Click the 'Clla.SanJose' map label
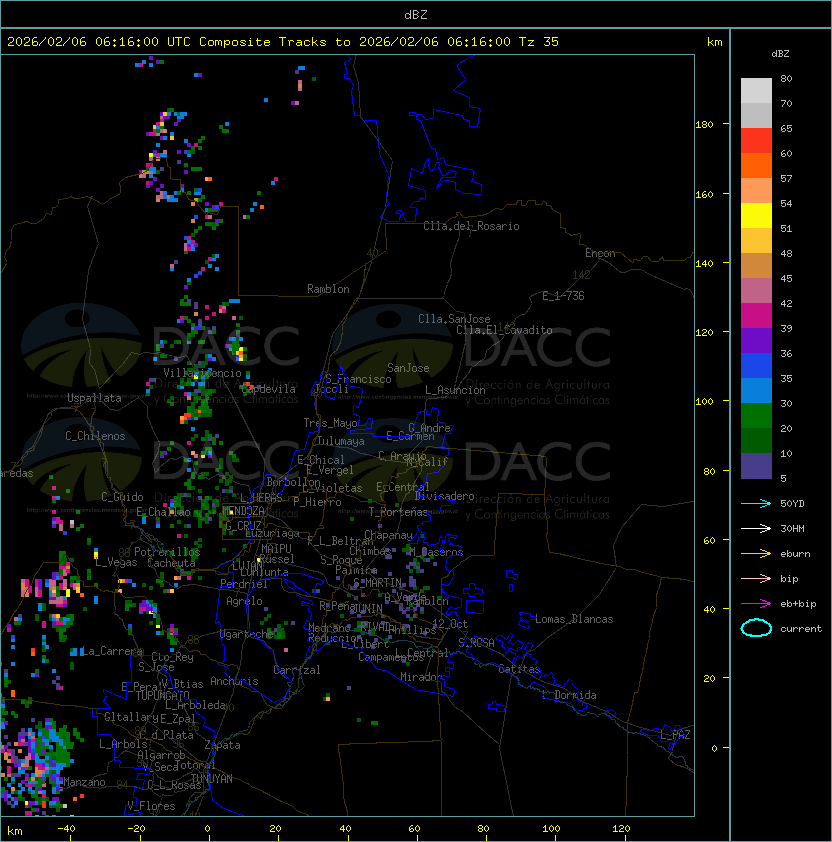 pyautogui.click(x=454, y=319)
